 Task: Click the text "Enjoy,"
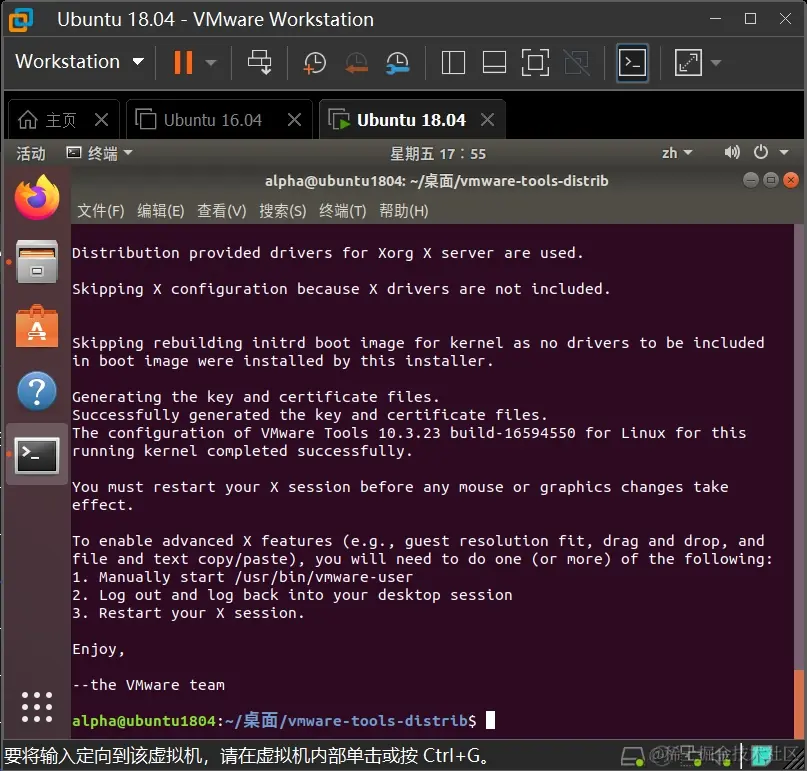tap(98, 649)
